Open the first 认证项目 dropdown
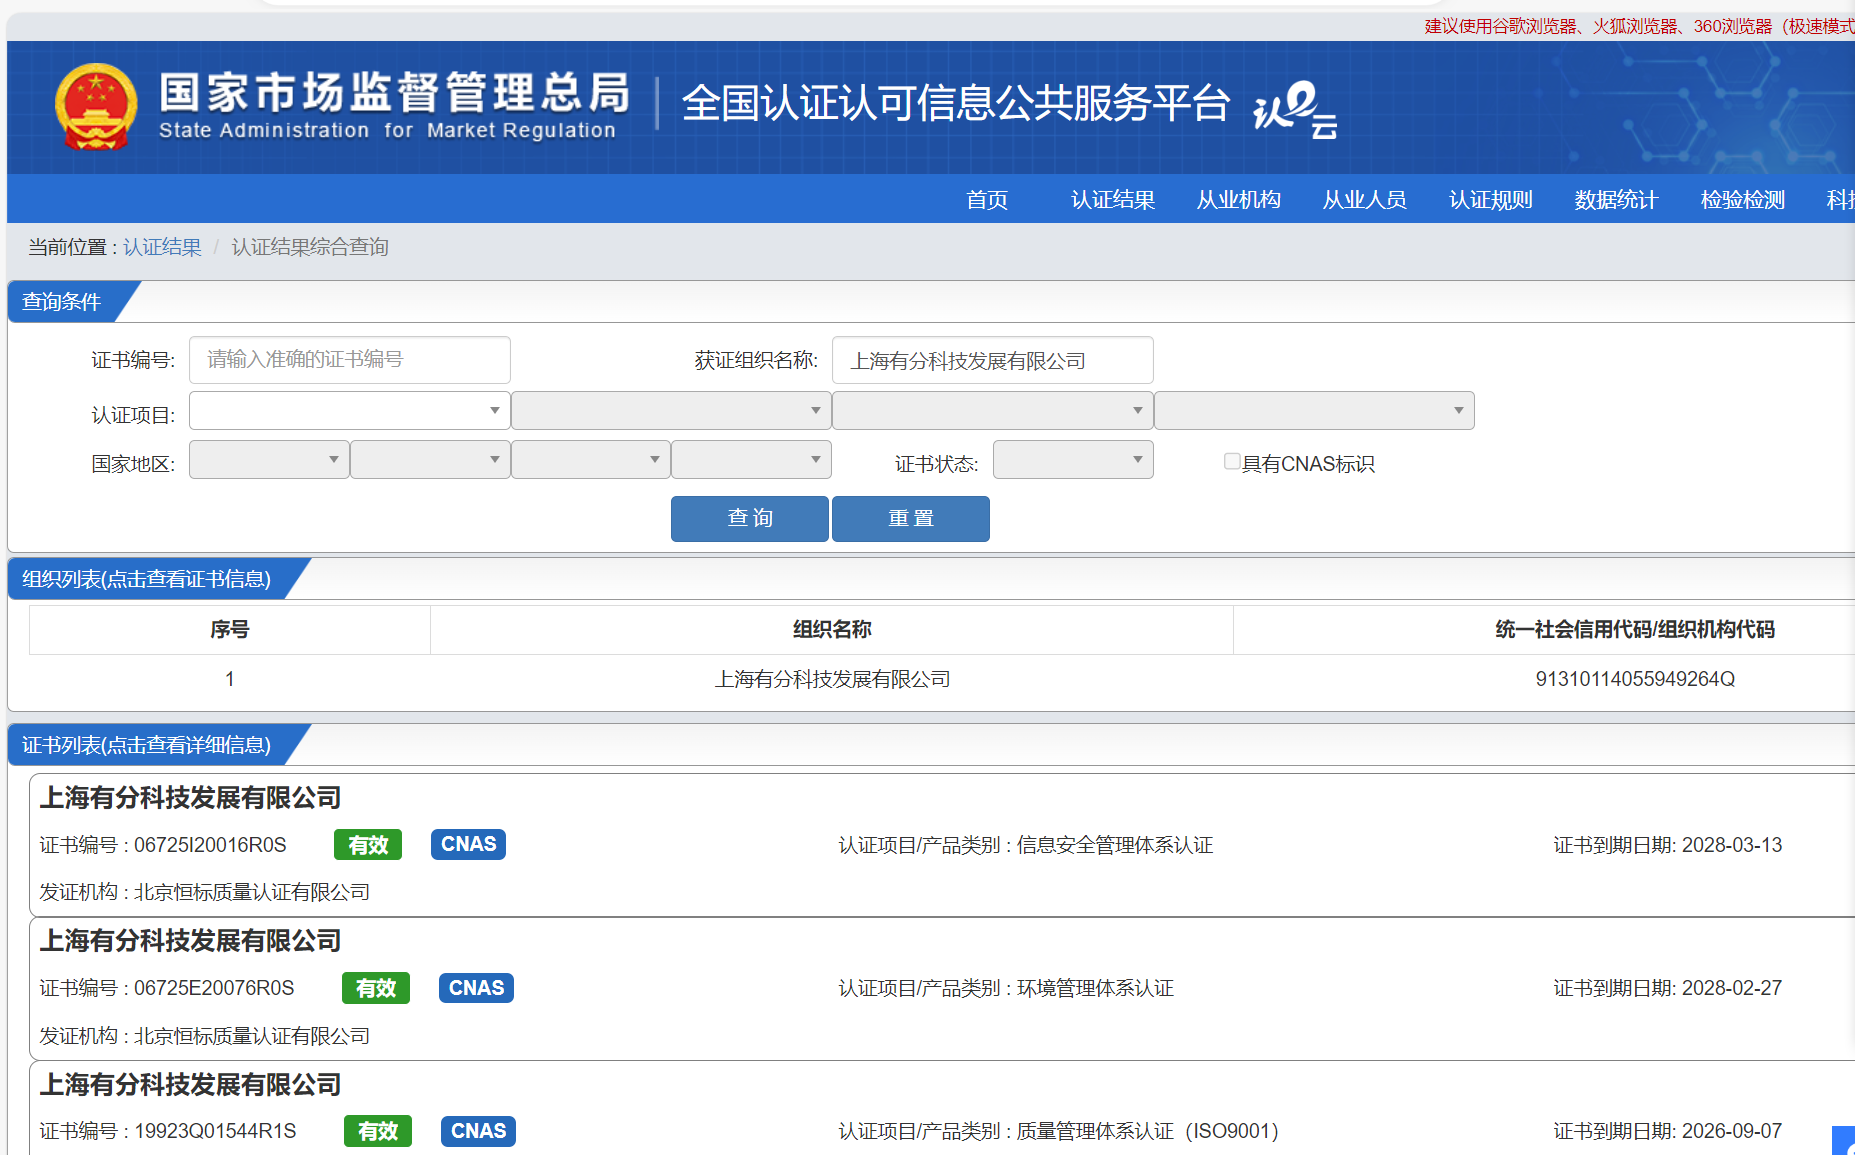The image size is (1855, 1155). pos(349,411)
